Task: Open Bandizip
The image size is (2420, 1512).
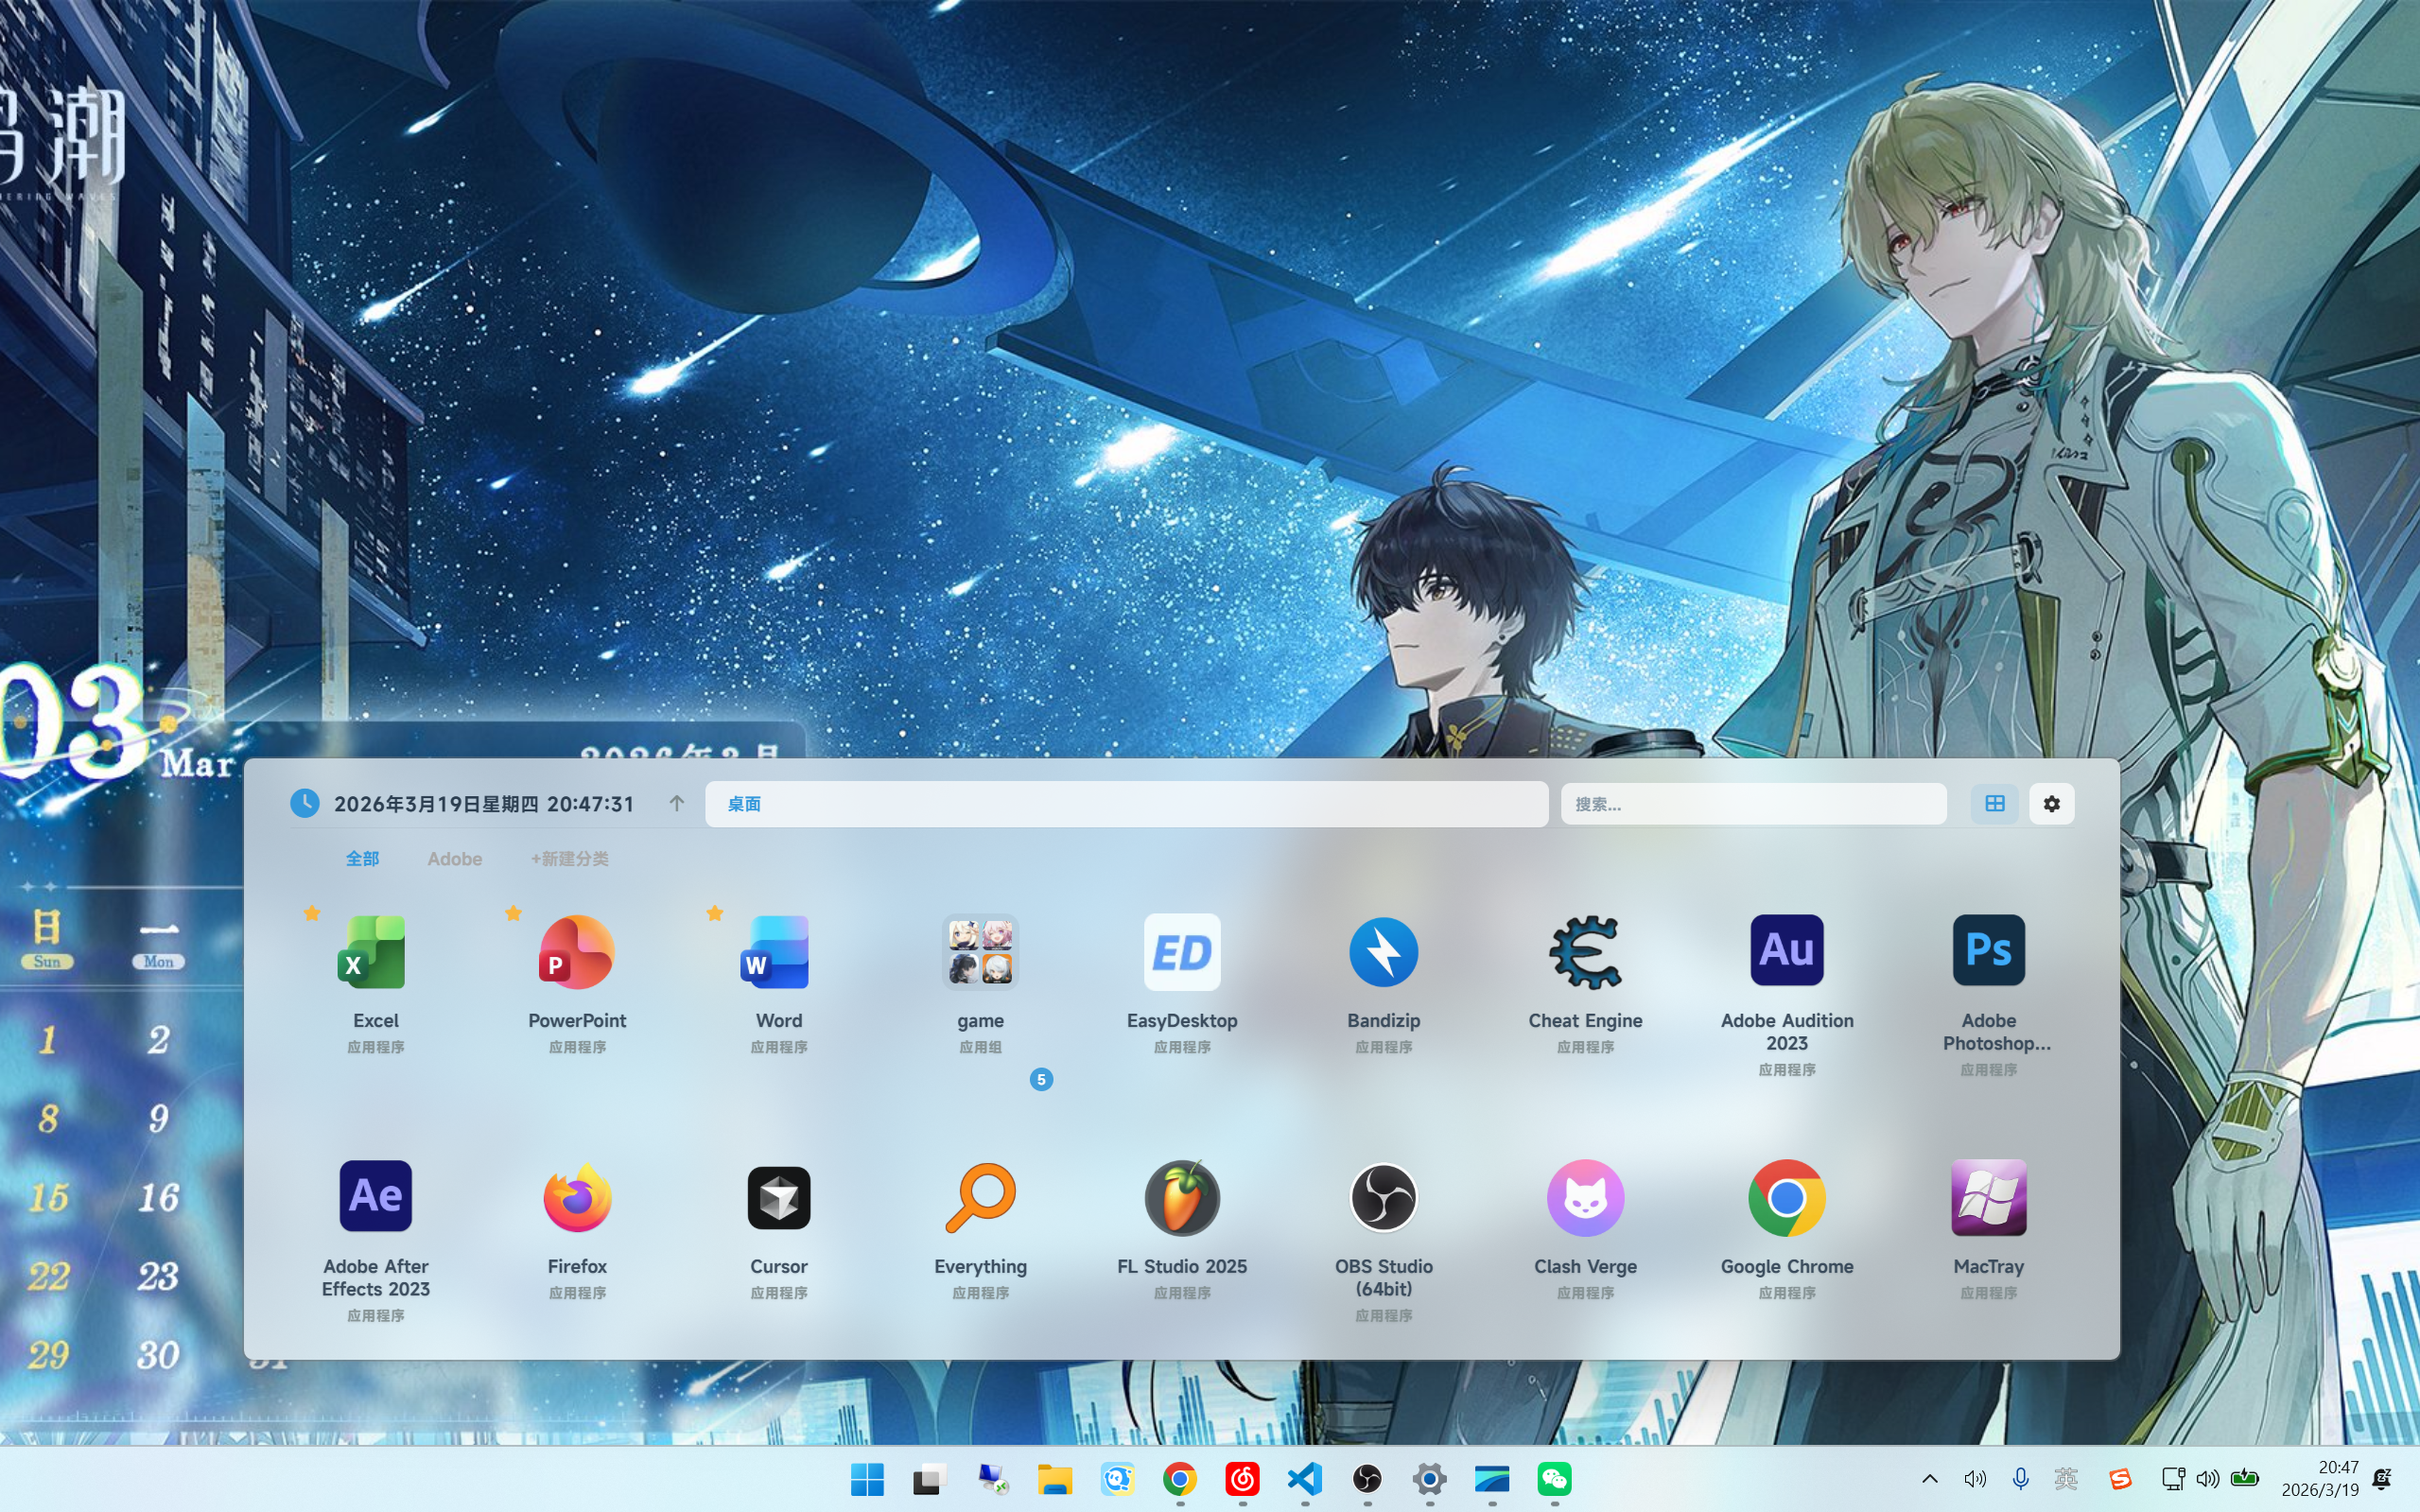Action: [1383, 952]
